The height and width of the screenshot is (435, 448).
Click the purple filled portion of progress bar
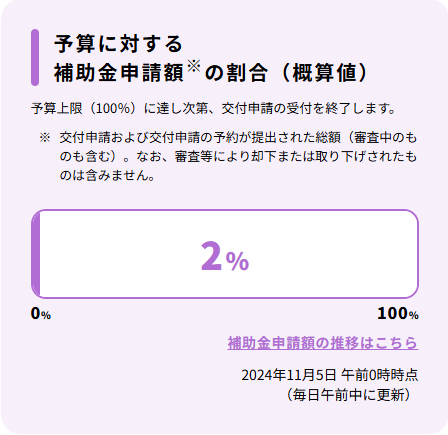click(x=36, y=254)
